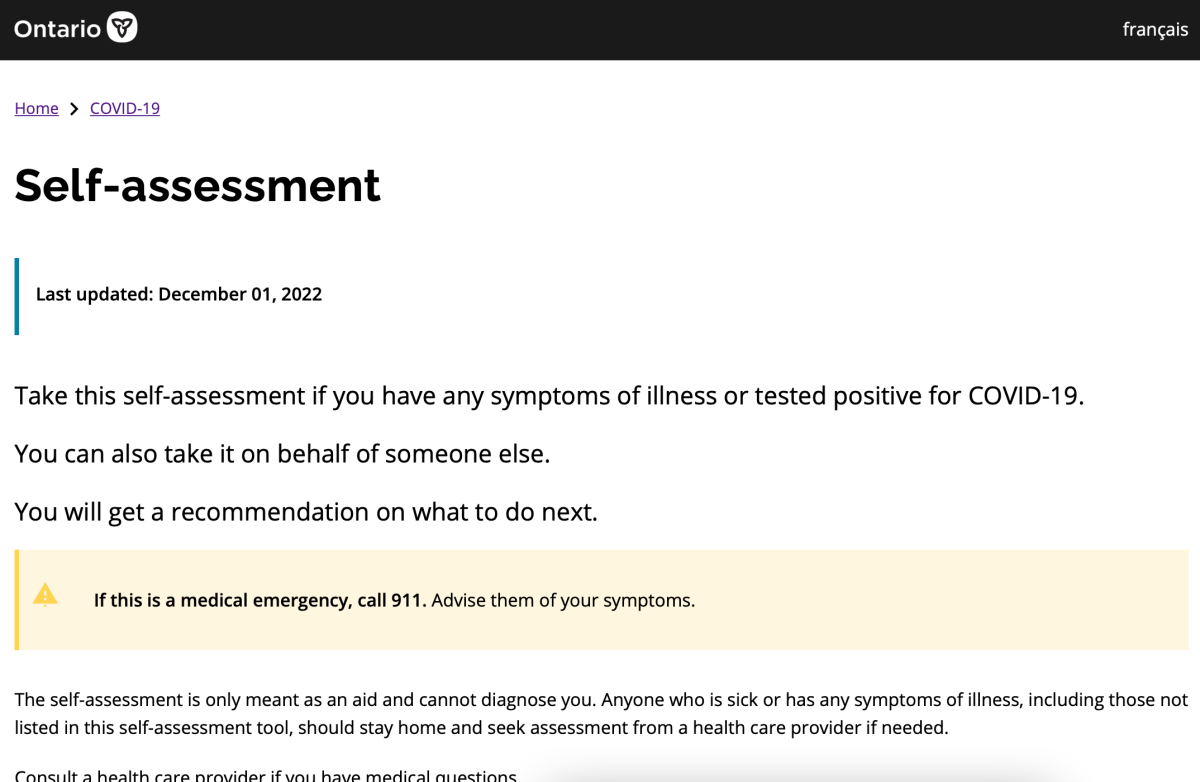Click the Ontario wordmark in header
Screen dimensions: 1200x782
57,29
